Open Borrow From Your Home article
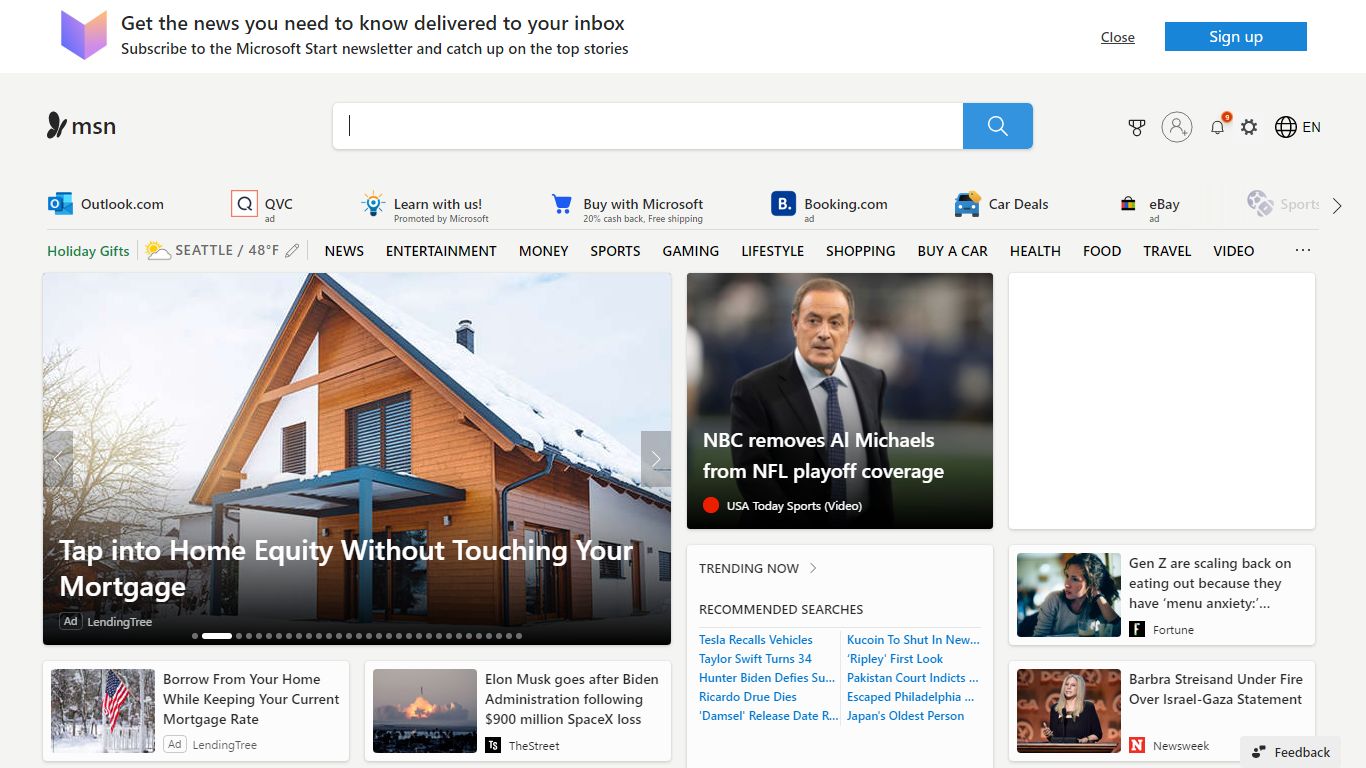 pos(251,699)
